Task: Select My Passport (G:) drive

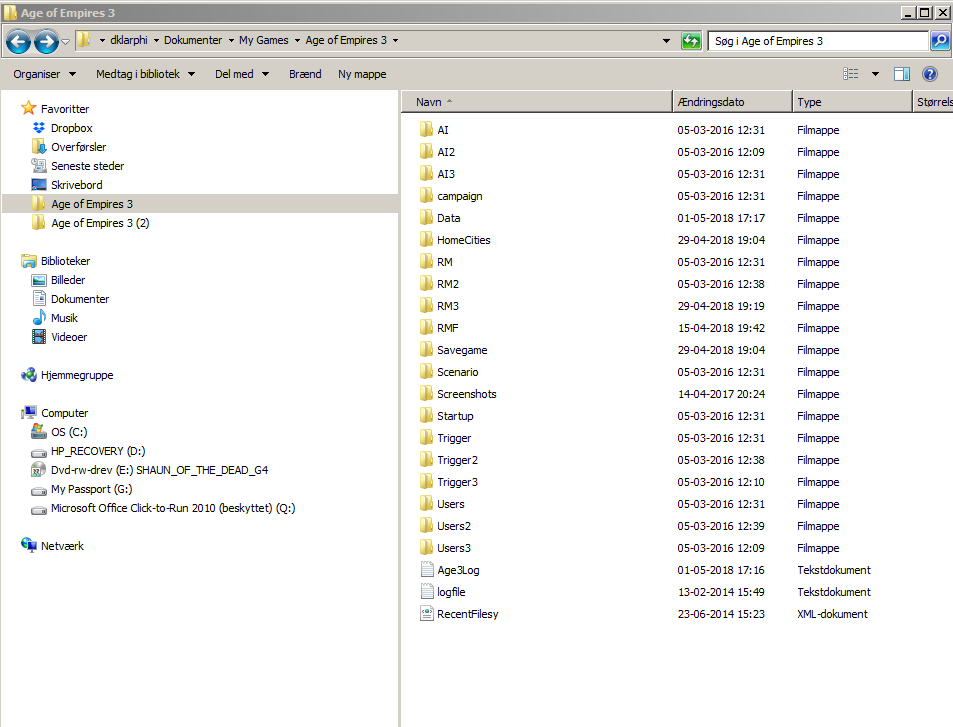Action: point(91,489)
